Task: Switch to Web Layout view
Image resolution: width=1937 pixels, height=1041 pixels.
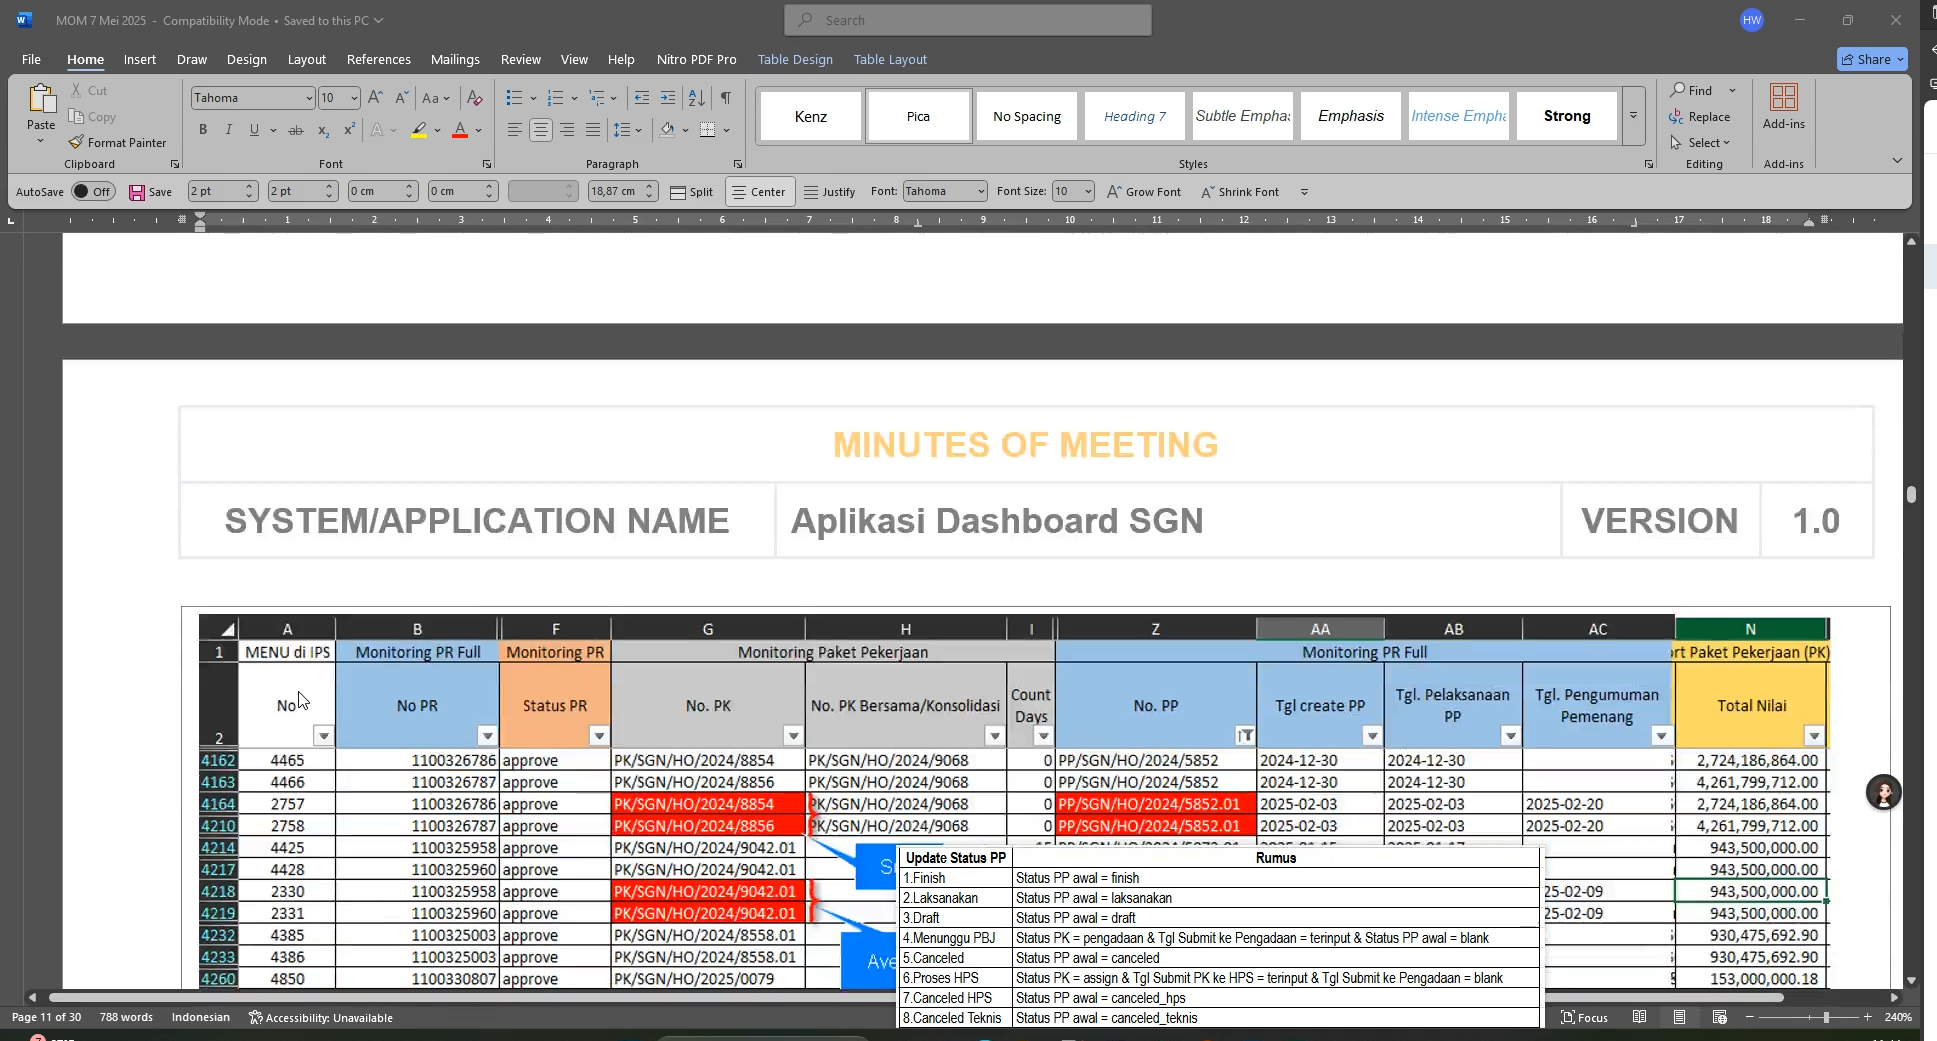Action: click(1720, 1017)
